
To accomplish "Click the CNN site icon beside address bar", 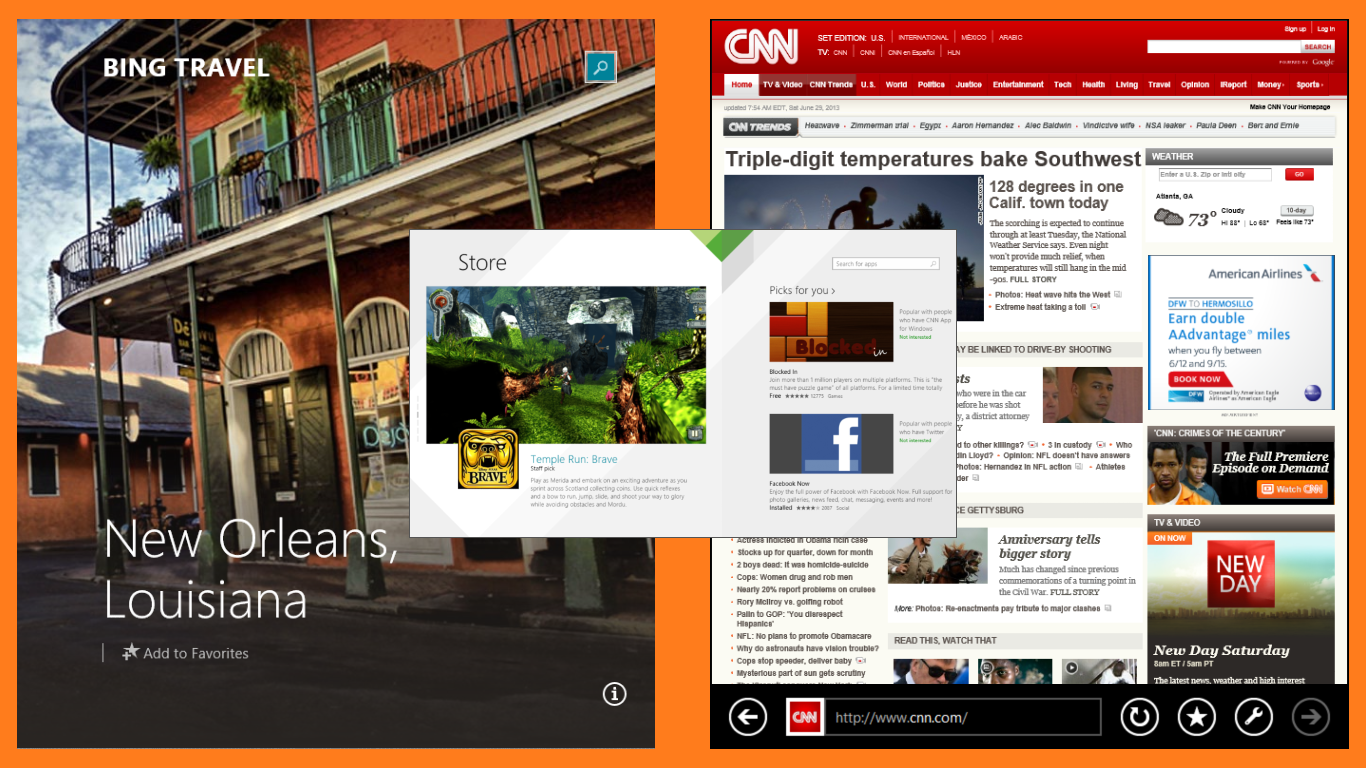I will tap(805, 717).
